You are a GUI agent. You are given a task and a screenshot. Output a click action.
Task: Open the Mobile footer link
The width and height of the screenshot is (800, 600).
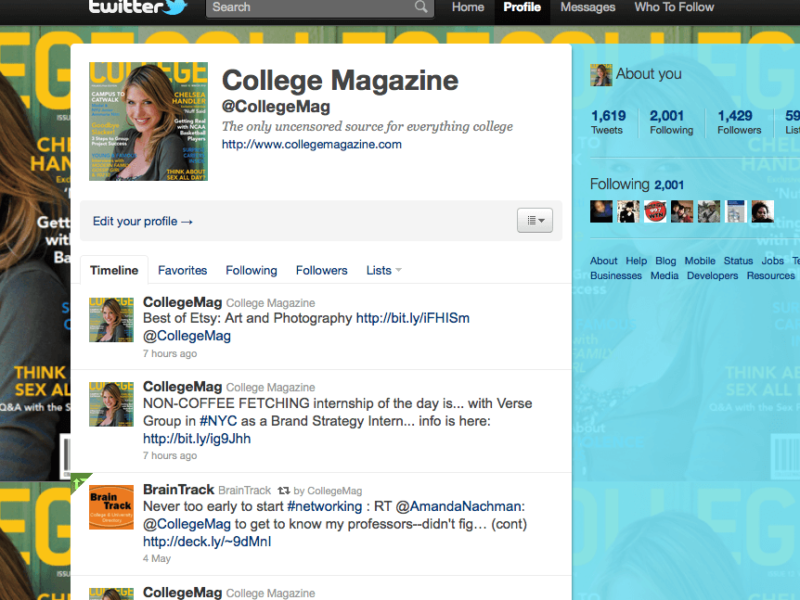[699, 261]
